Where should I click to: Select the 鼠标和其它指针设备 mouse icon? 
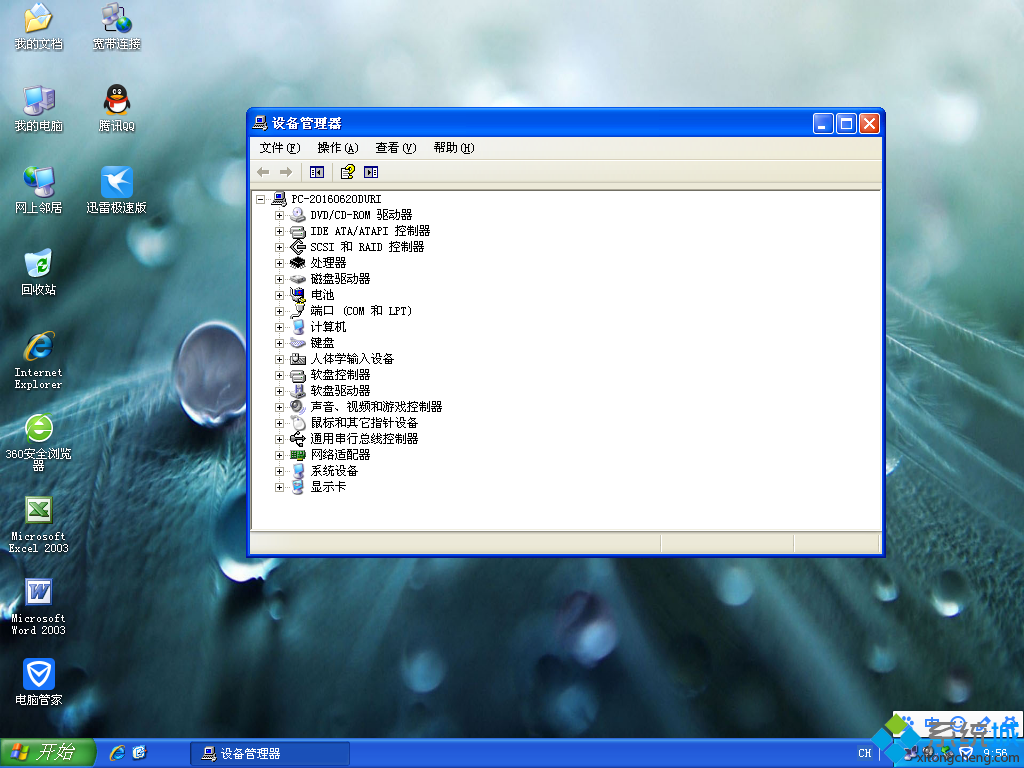point(298,423)
